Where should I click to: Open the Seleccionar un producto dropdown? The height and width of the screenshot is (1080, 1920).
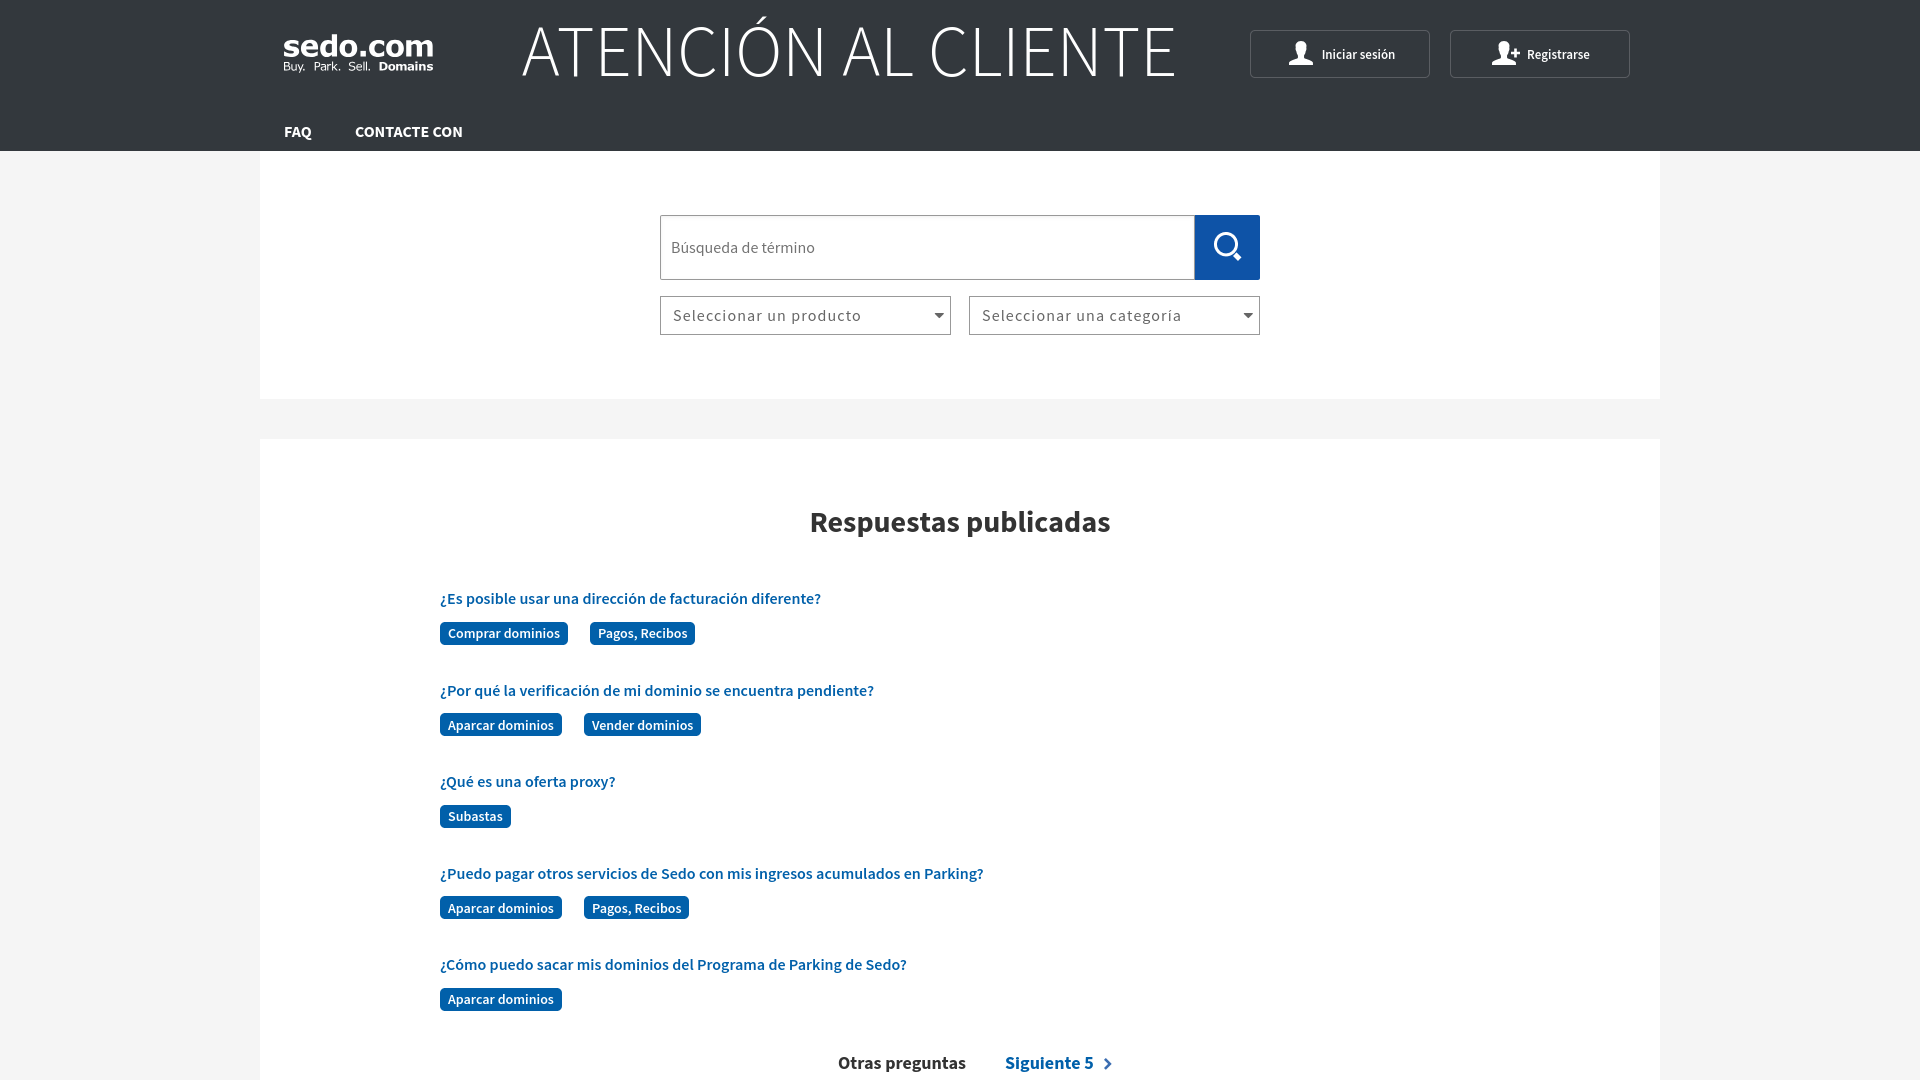[805, 316]
